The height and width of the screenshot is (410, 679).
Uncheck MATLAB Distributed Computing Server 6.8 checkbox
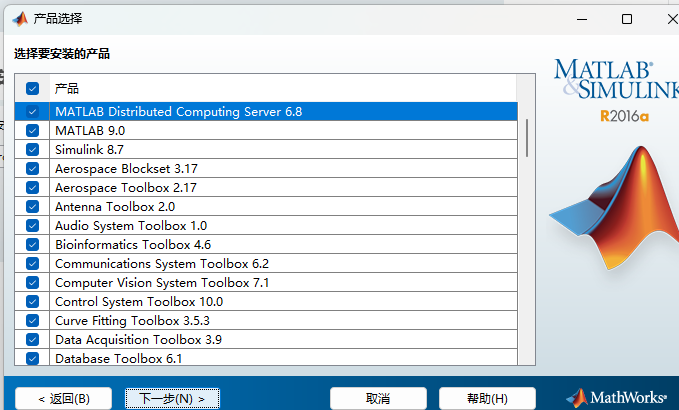32,111
